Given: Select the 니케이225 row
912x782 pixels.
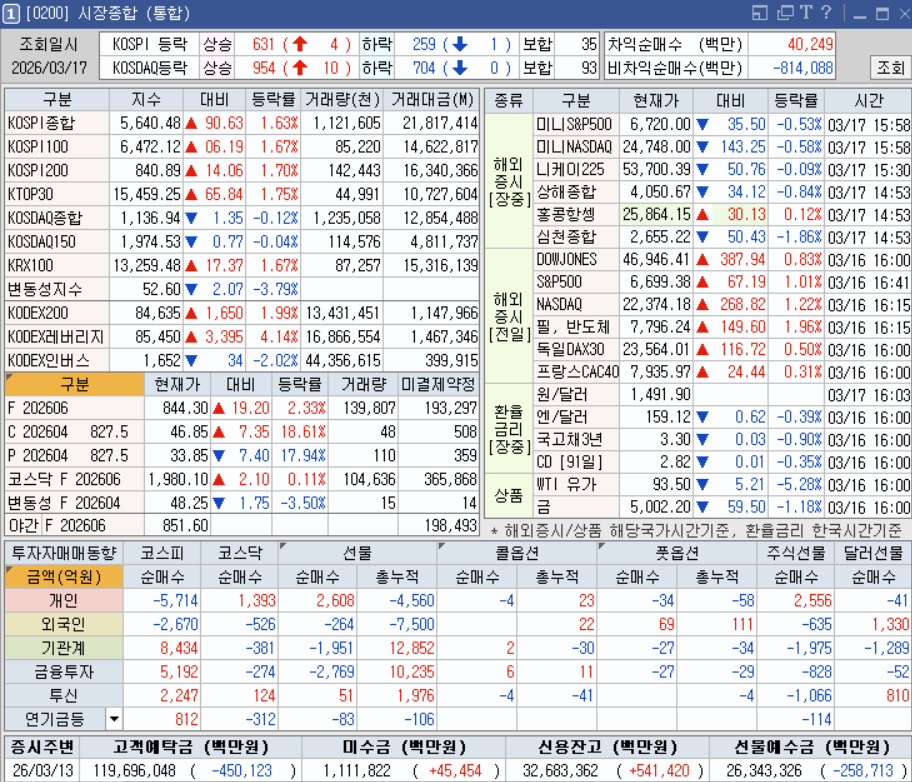Looking at the screenshot, I should pos(722,169).
